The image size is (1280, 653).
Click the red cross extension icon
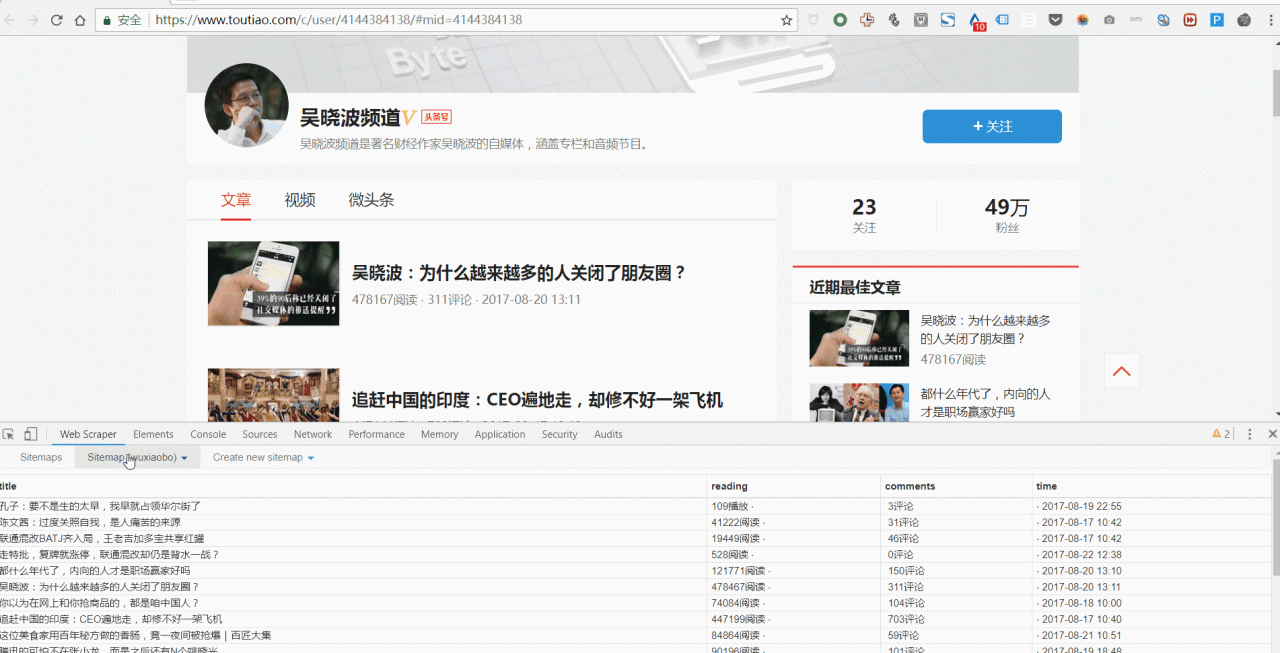pyautogui.click(x=867, y=20)
